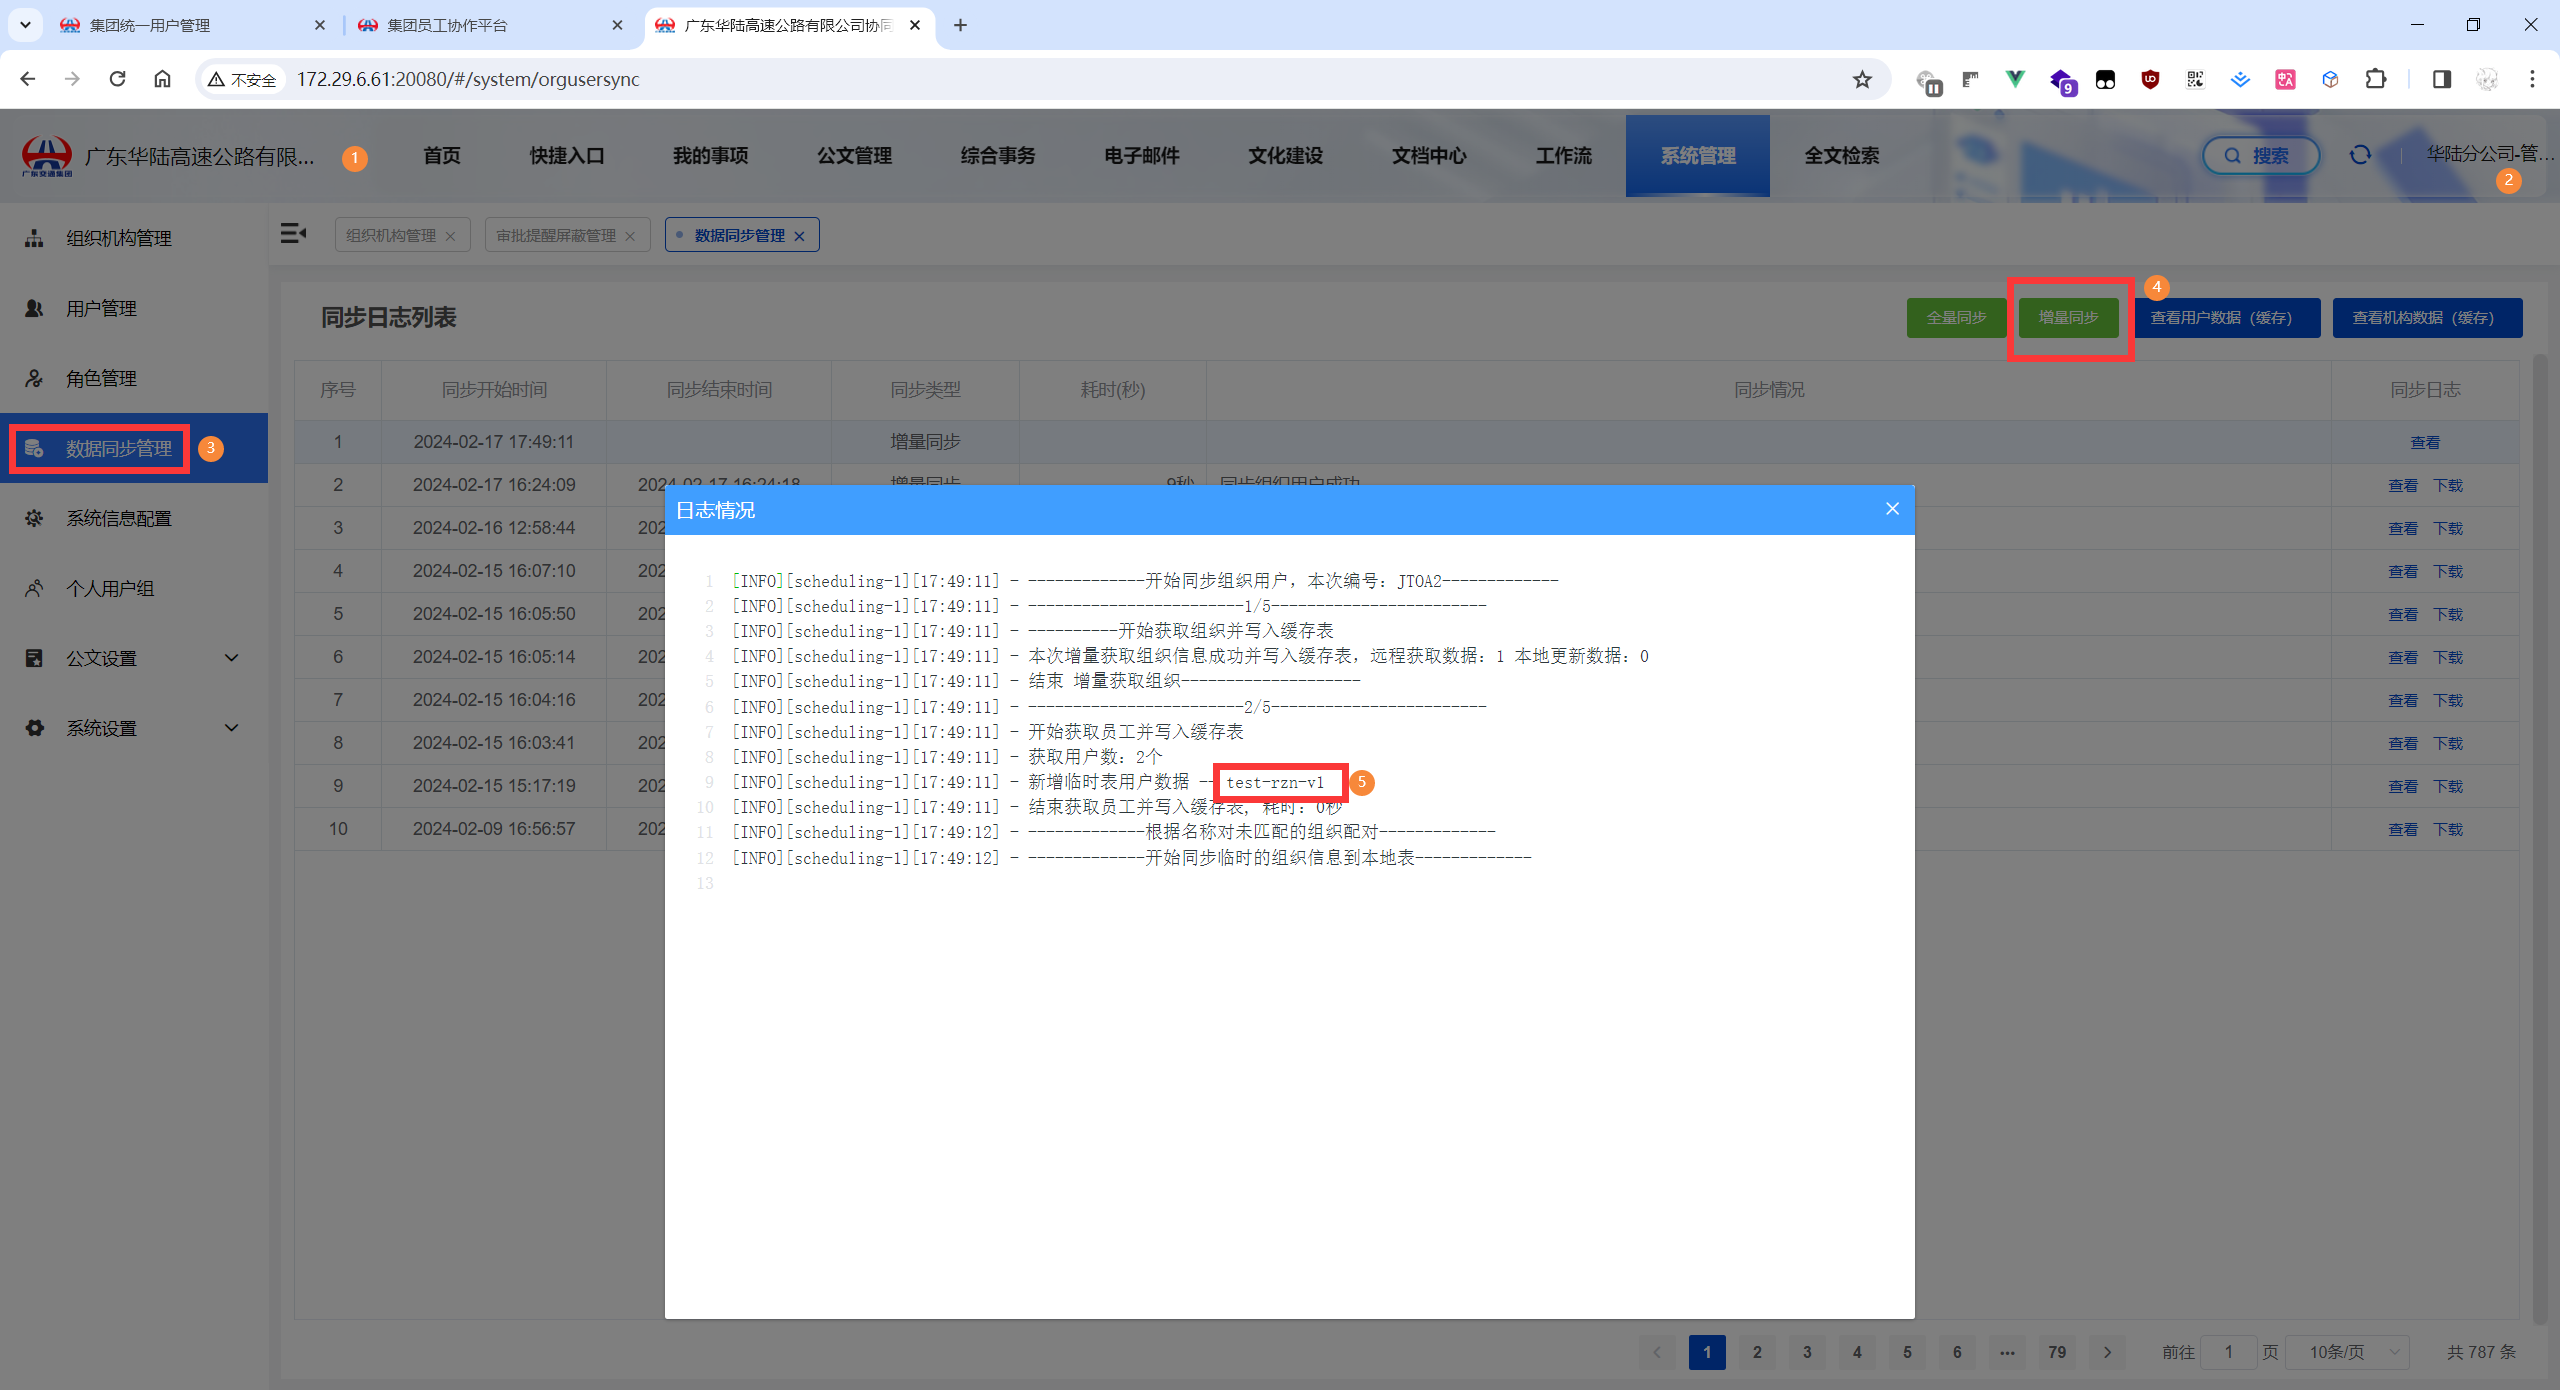This screenshot has width=2560, height=1390.
Task: Click the 全量同步 button
Action: 1956,318
